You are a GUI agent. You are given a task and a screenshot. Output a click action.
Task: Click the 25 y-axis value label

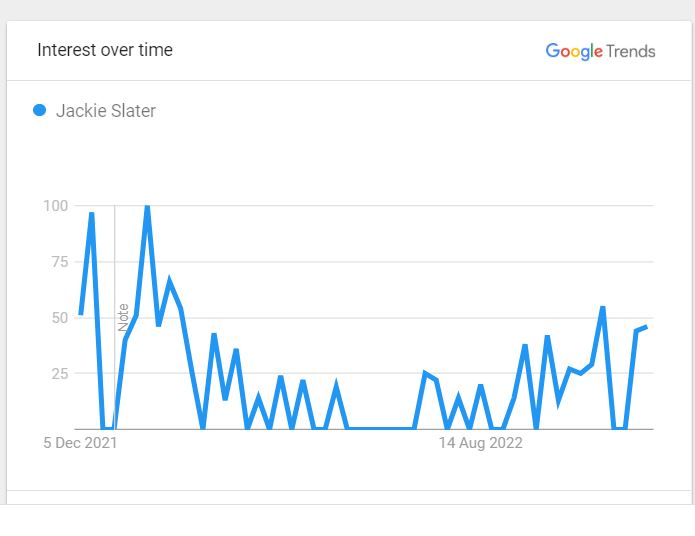(60, 373)
